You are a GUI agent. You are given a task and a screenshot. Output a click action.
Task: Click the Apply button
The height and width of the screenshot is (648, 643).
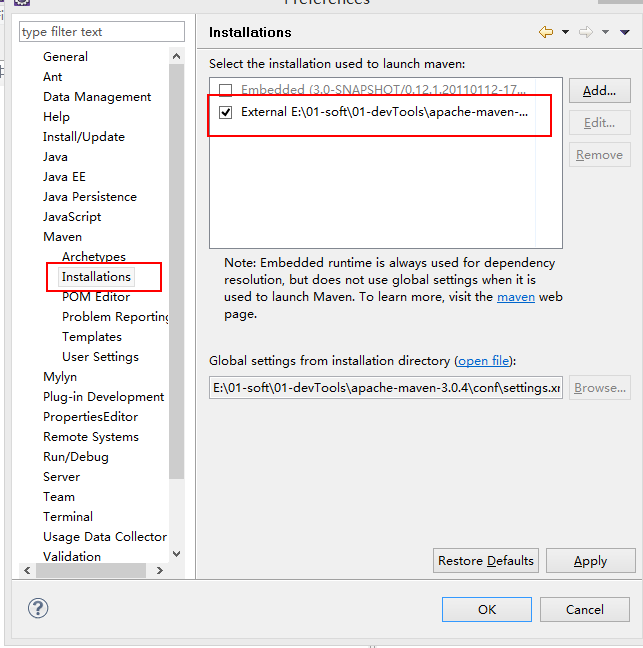pos(590,561)
